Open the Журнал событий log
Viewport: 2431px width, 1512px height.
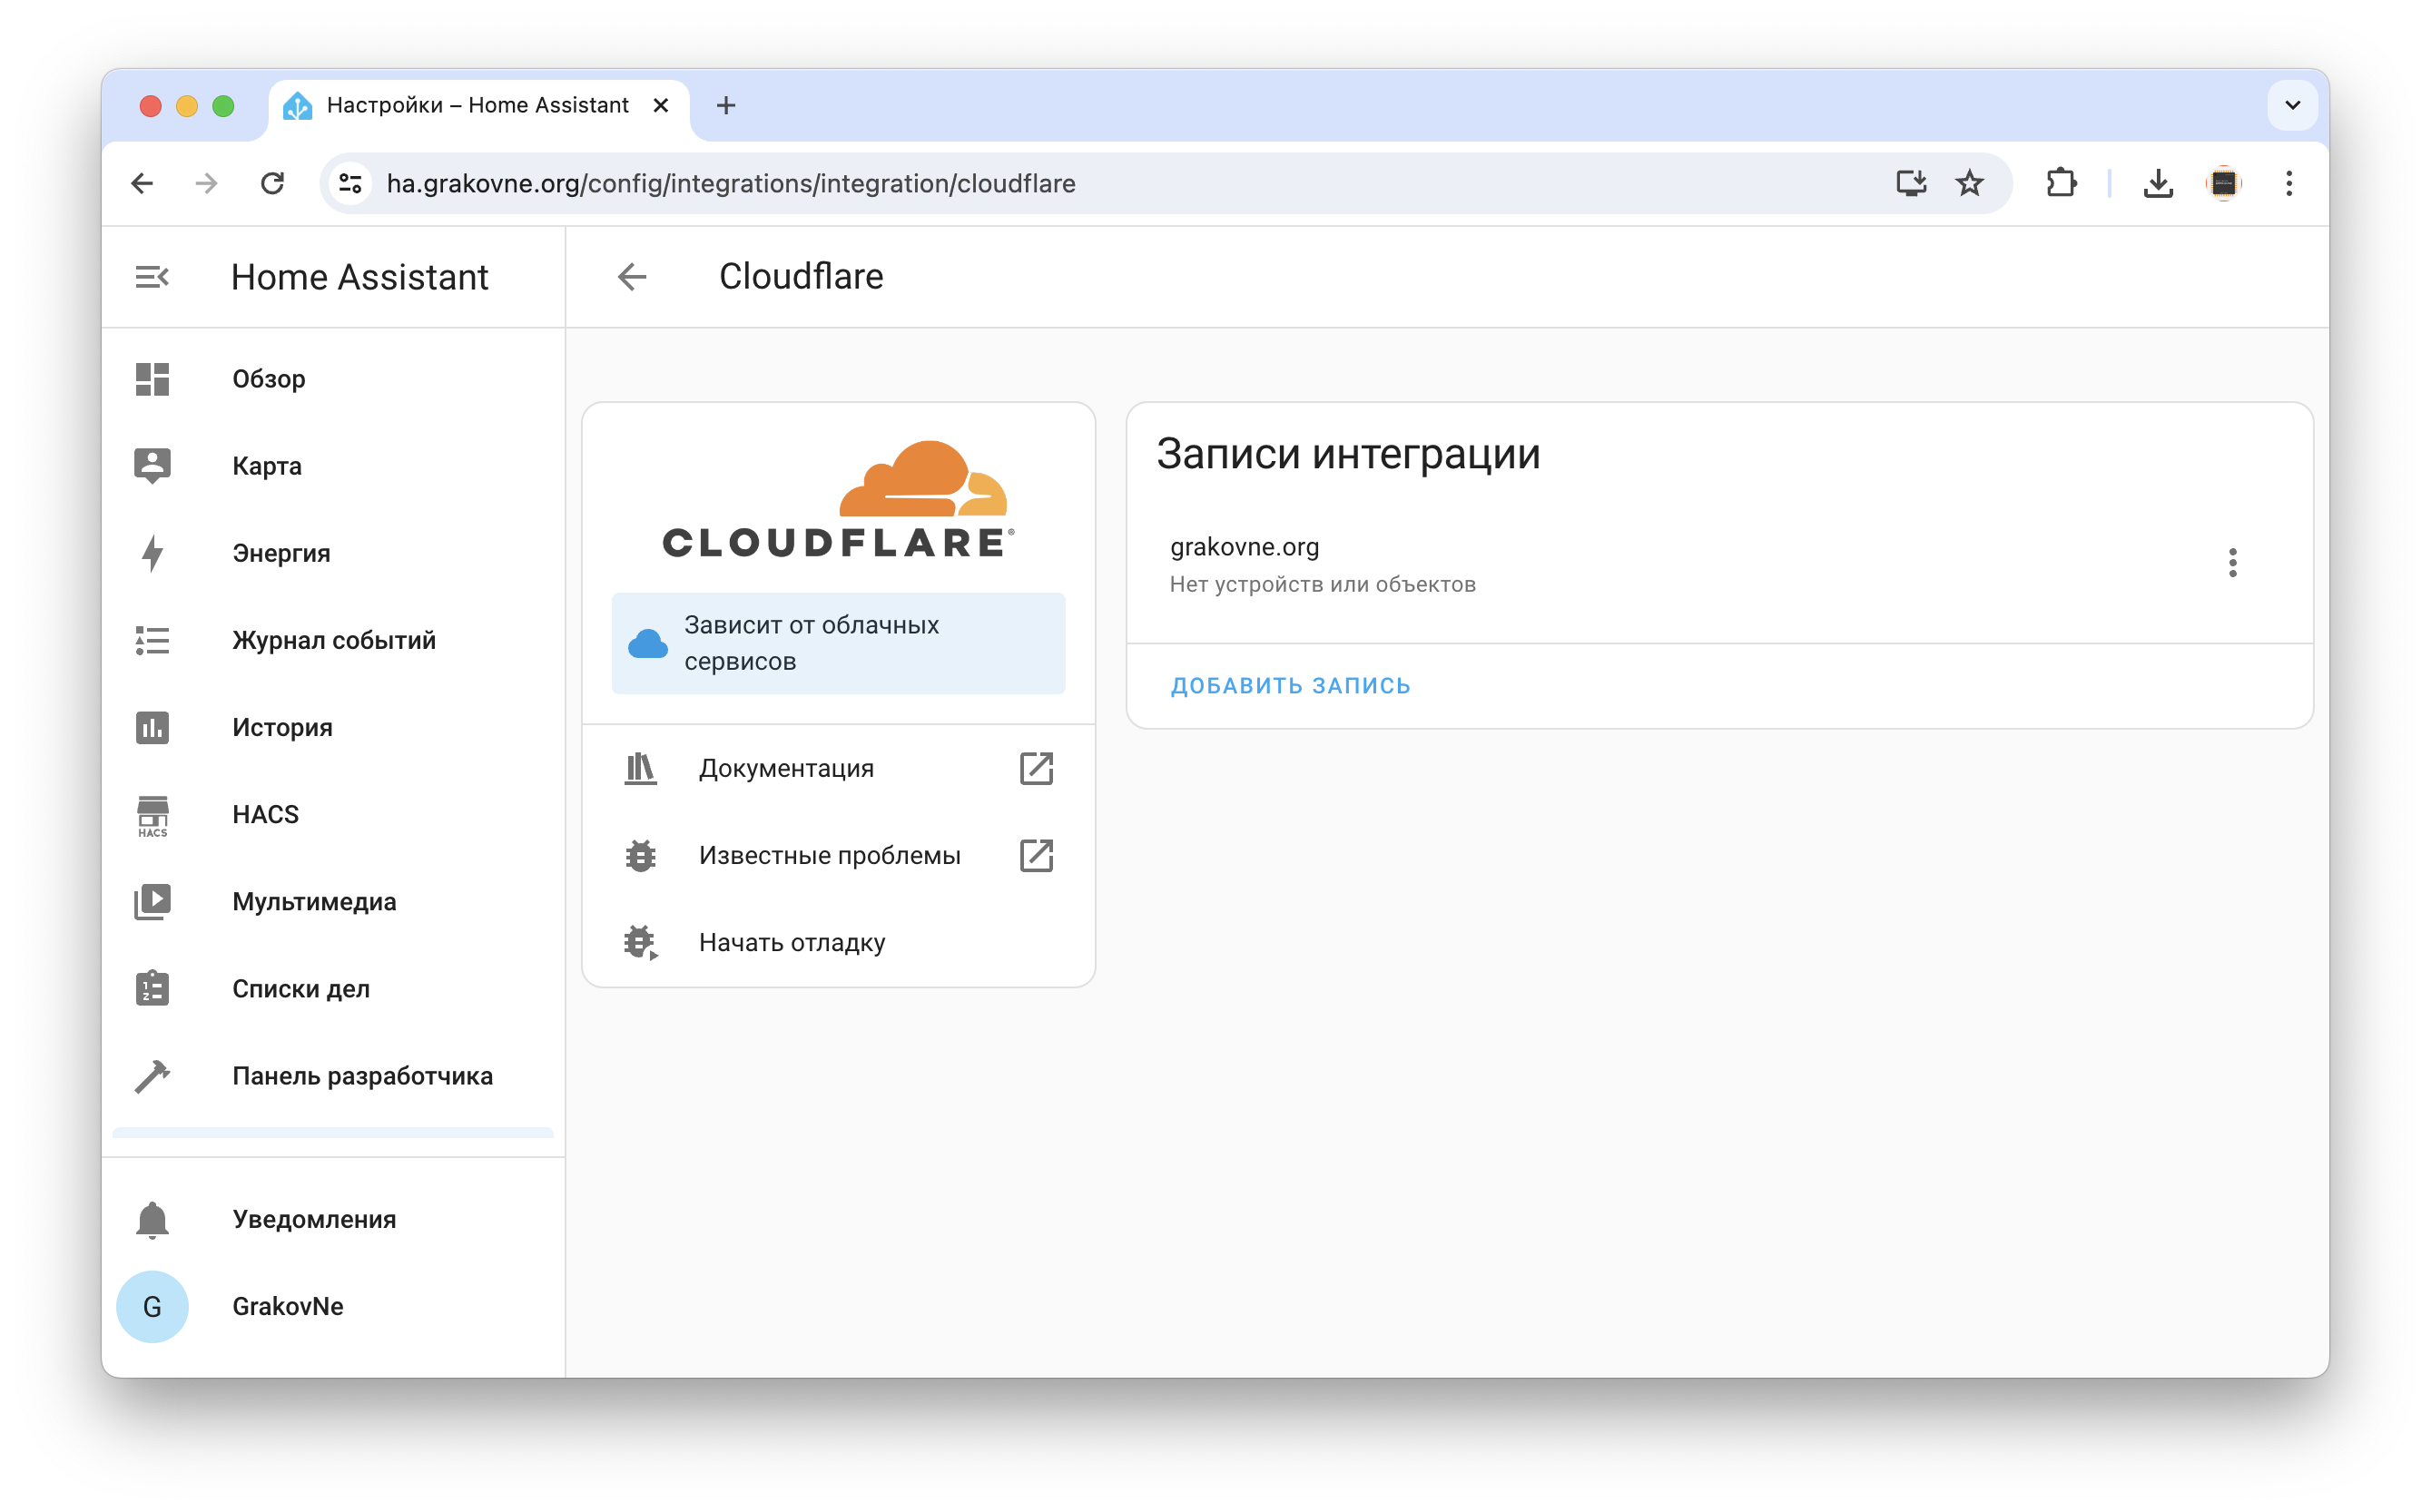[333, 640]
